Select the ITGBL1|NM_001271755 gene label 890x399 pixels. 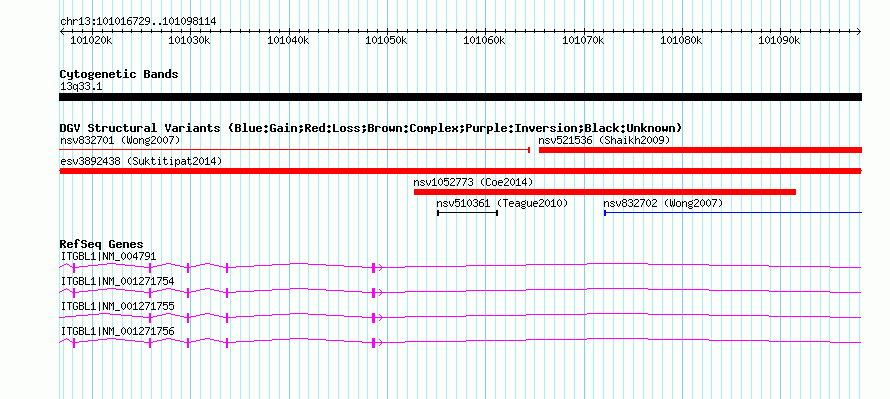tap(117, 306)
